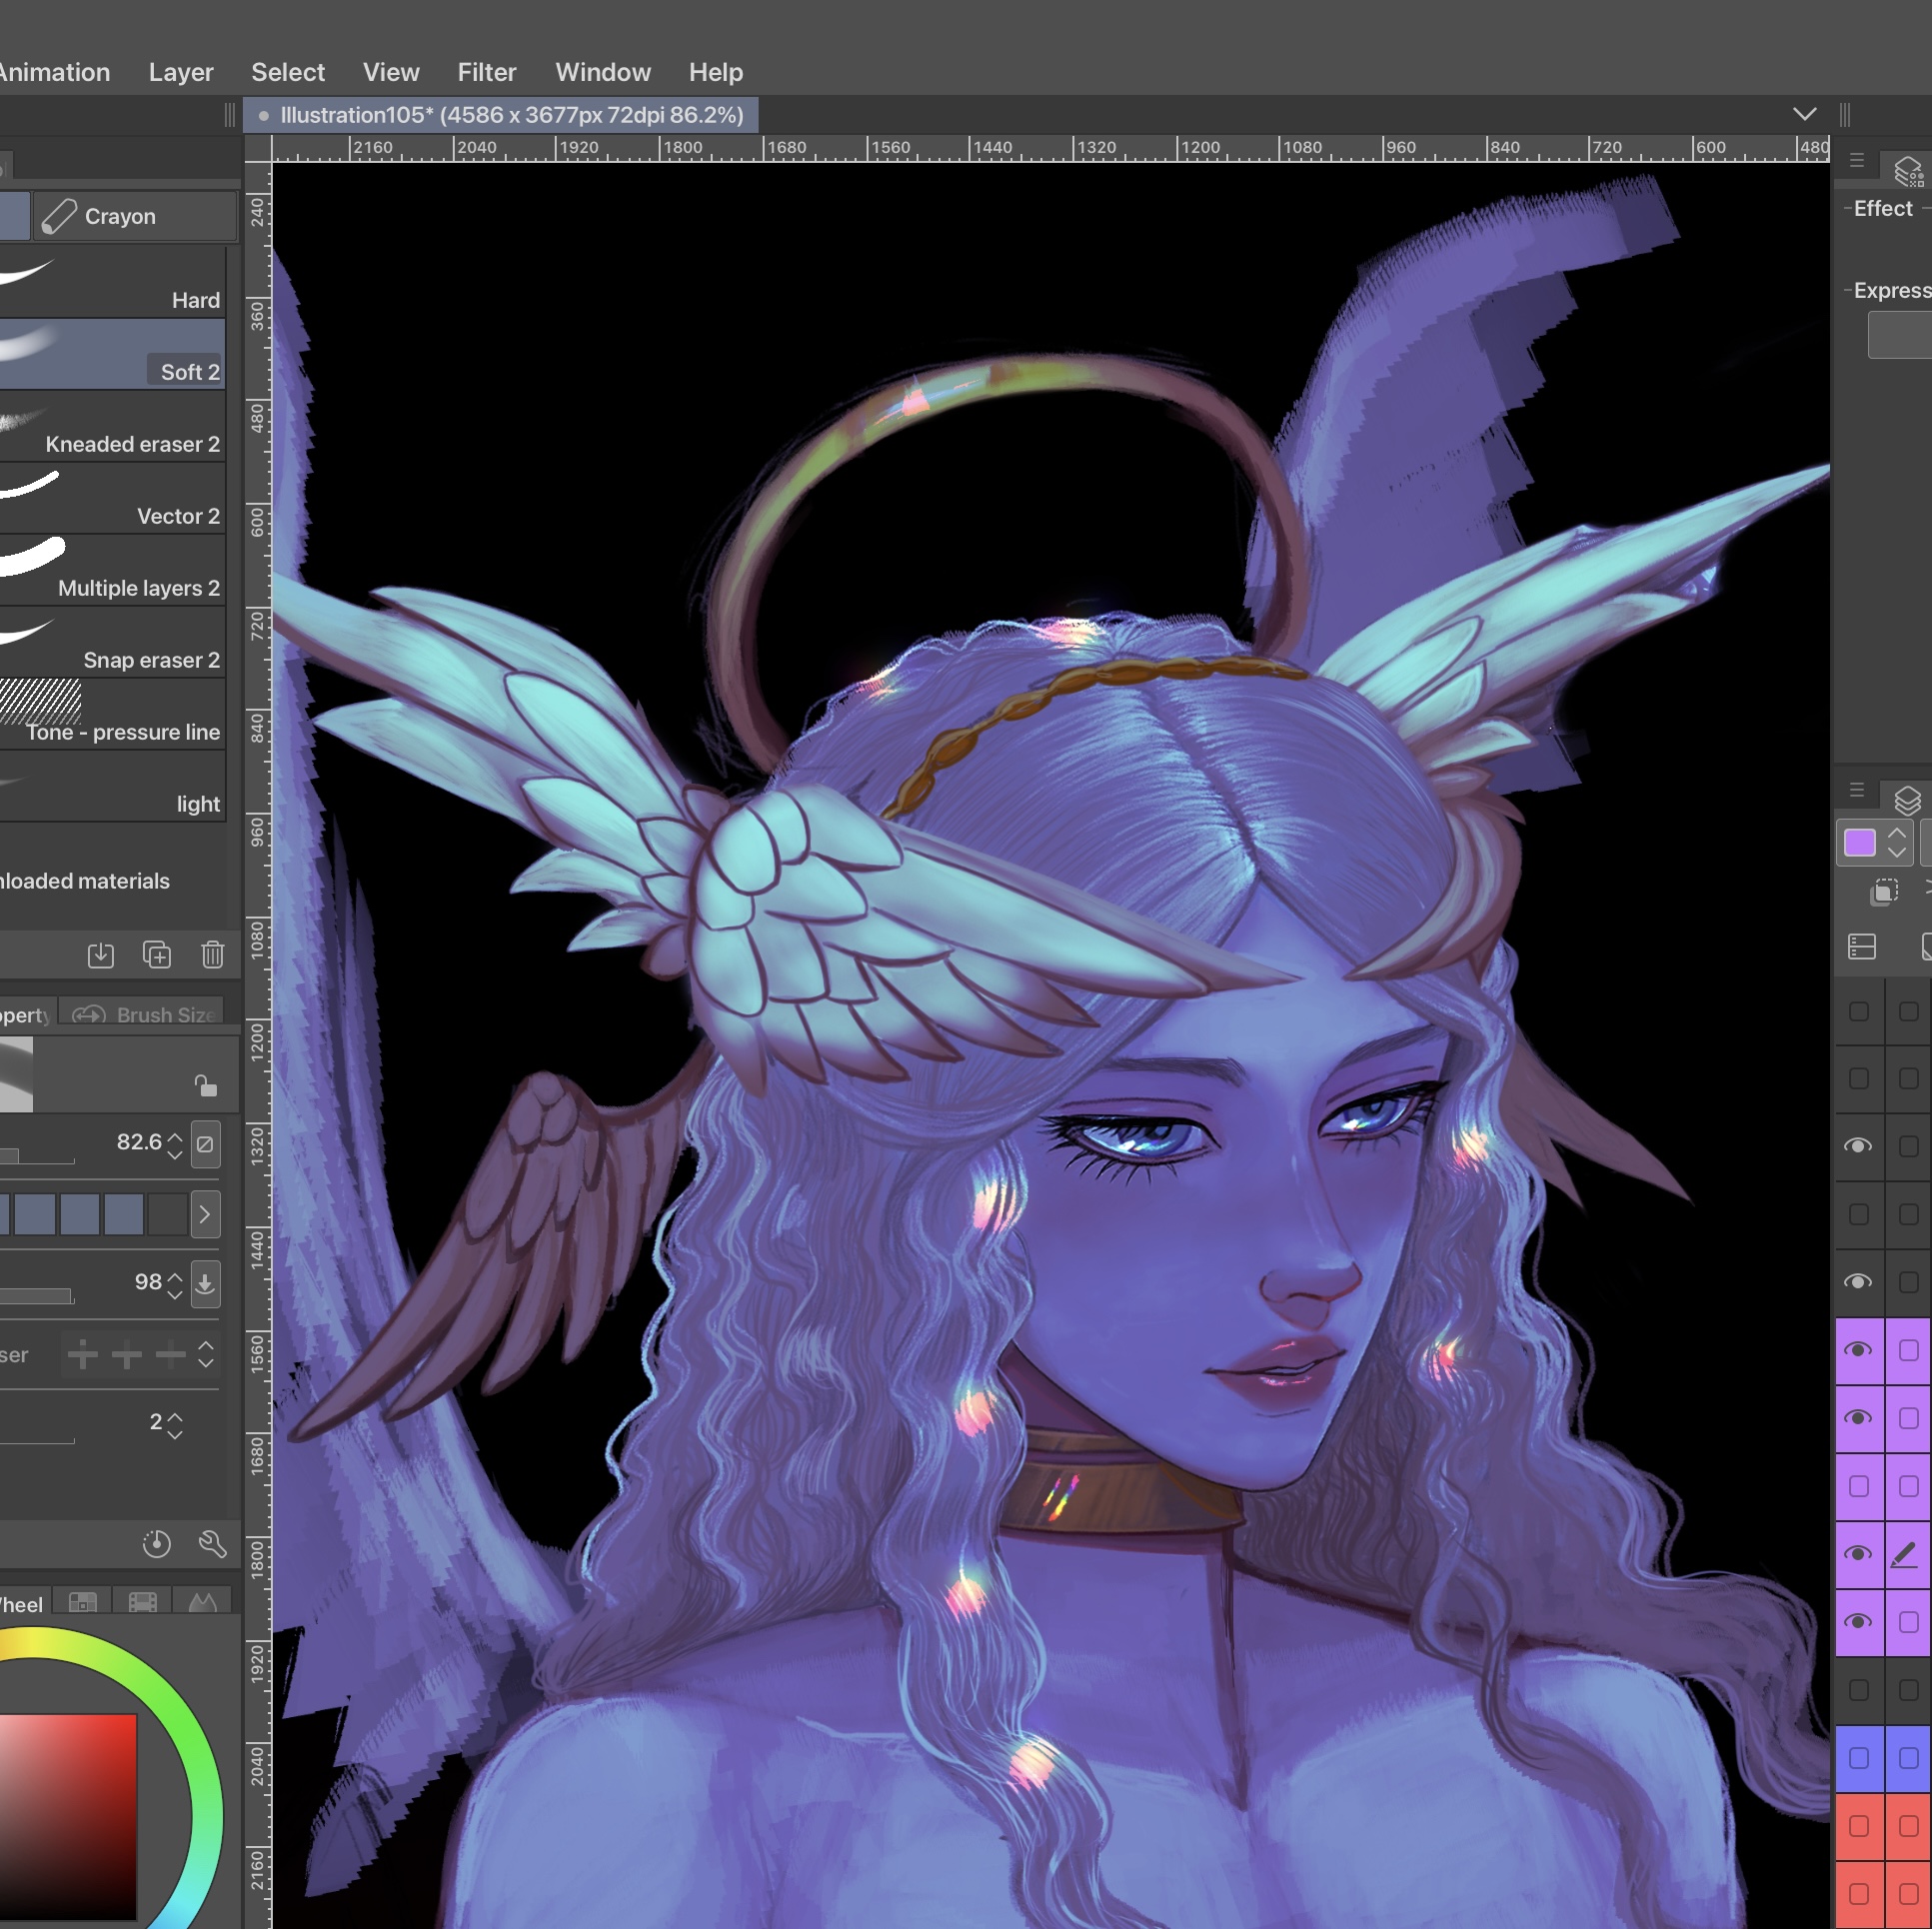Expand hardness options with arrow button

point(205,1215)
